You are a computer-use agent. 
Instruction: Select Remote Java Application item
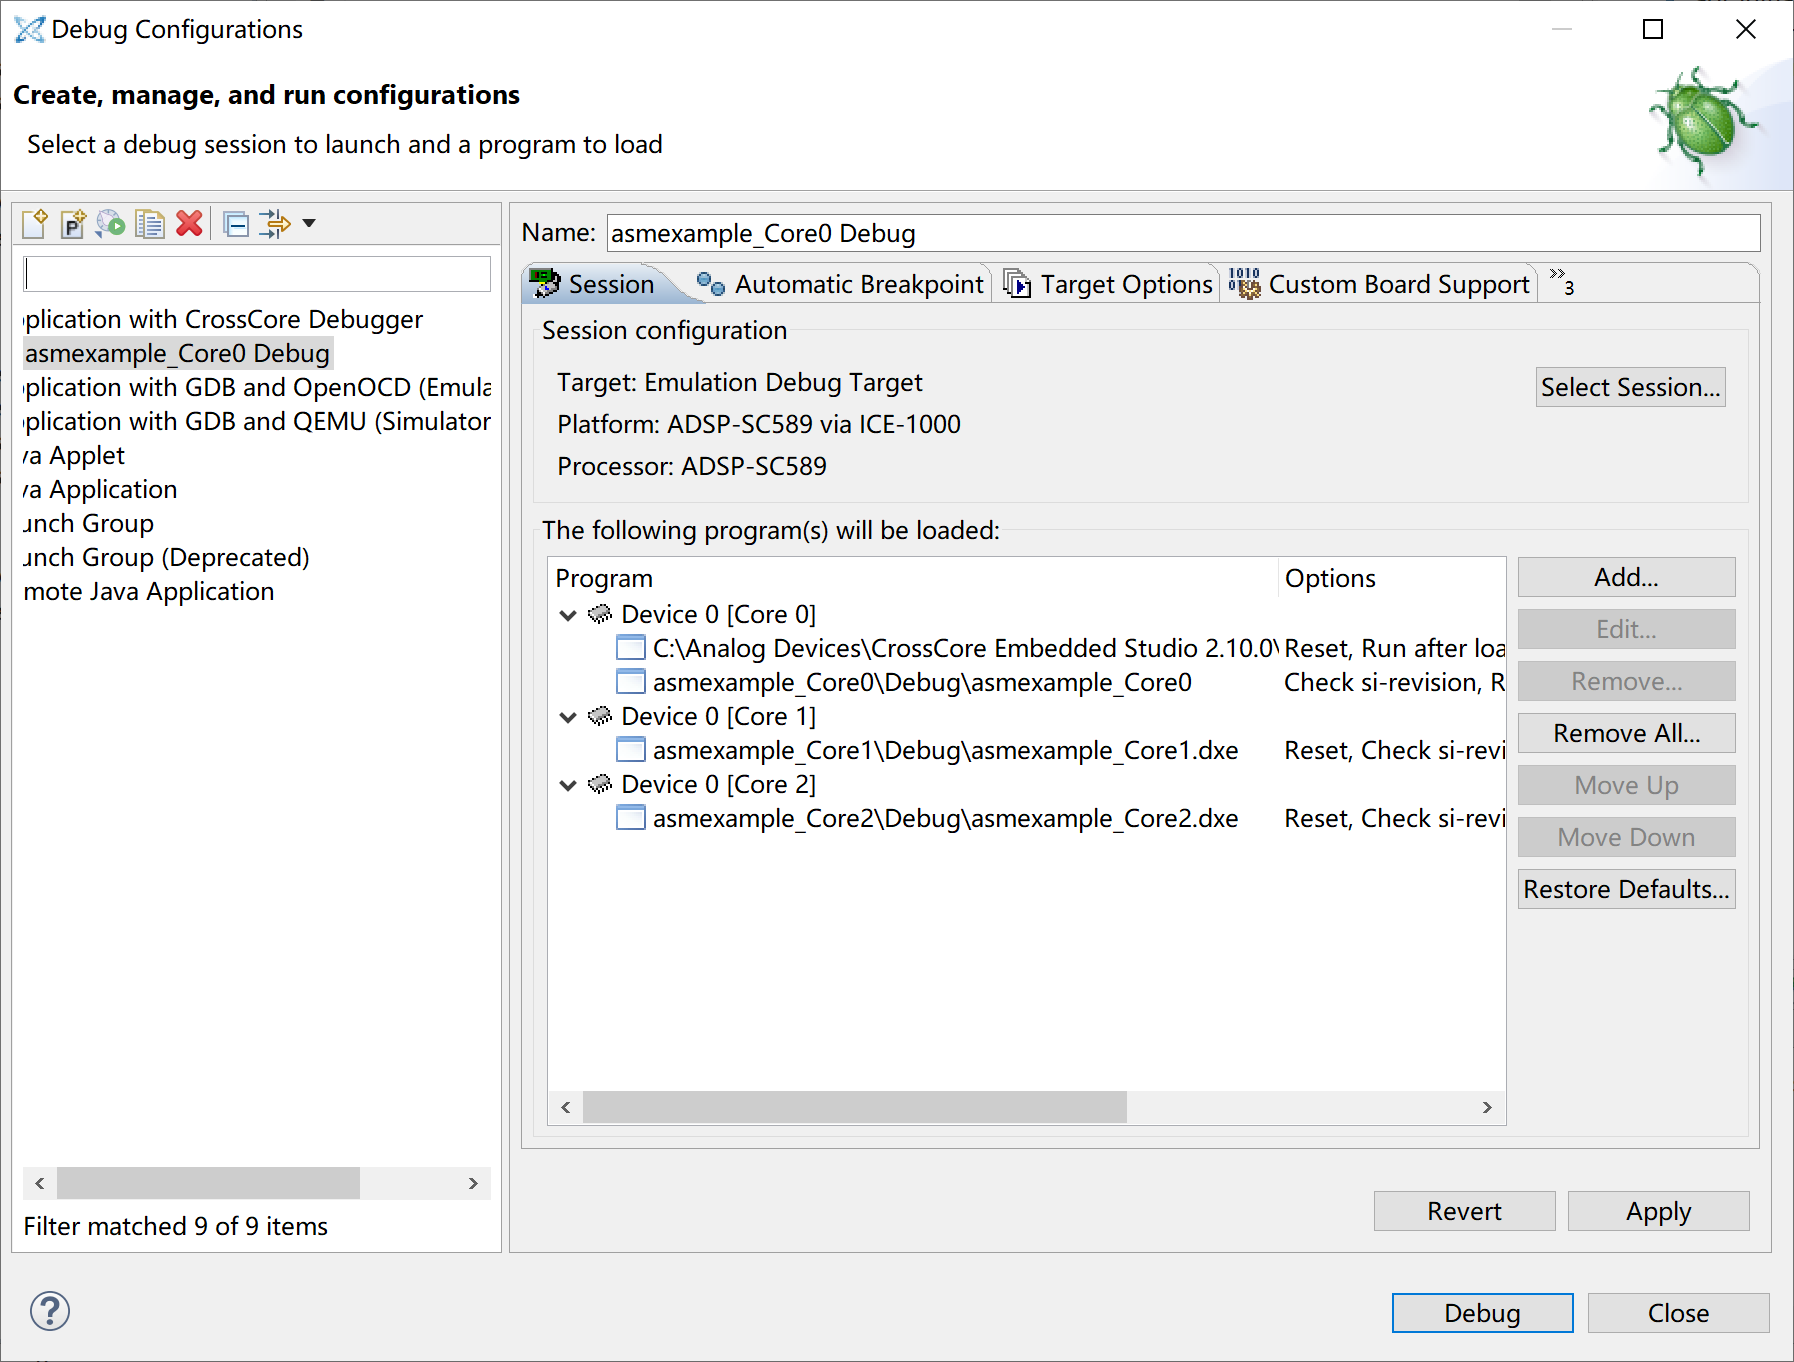[148, 591]
